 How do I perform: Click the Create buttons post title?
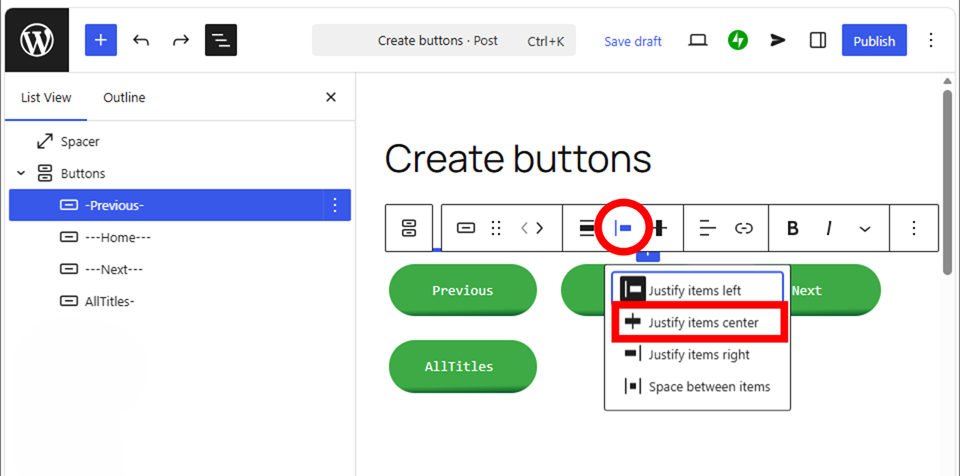coord(518,159)
